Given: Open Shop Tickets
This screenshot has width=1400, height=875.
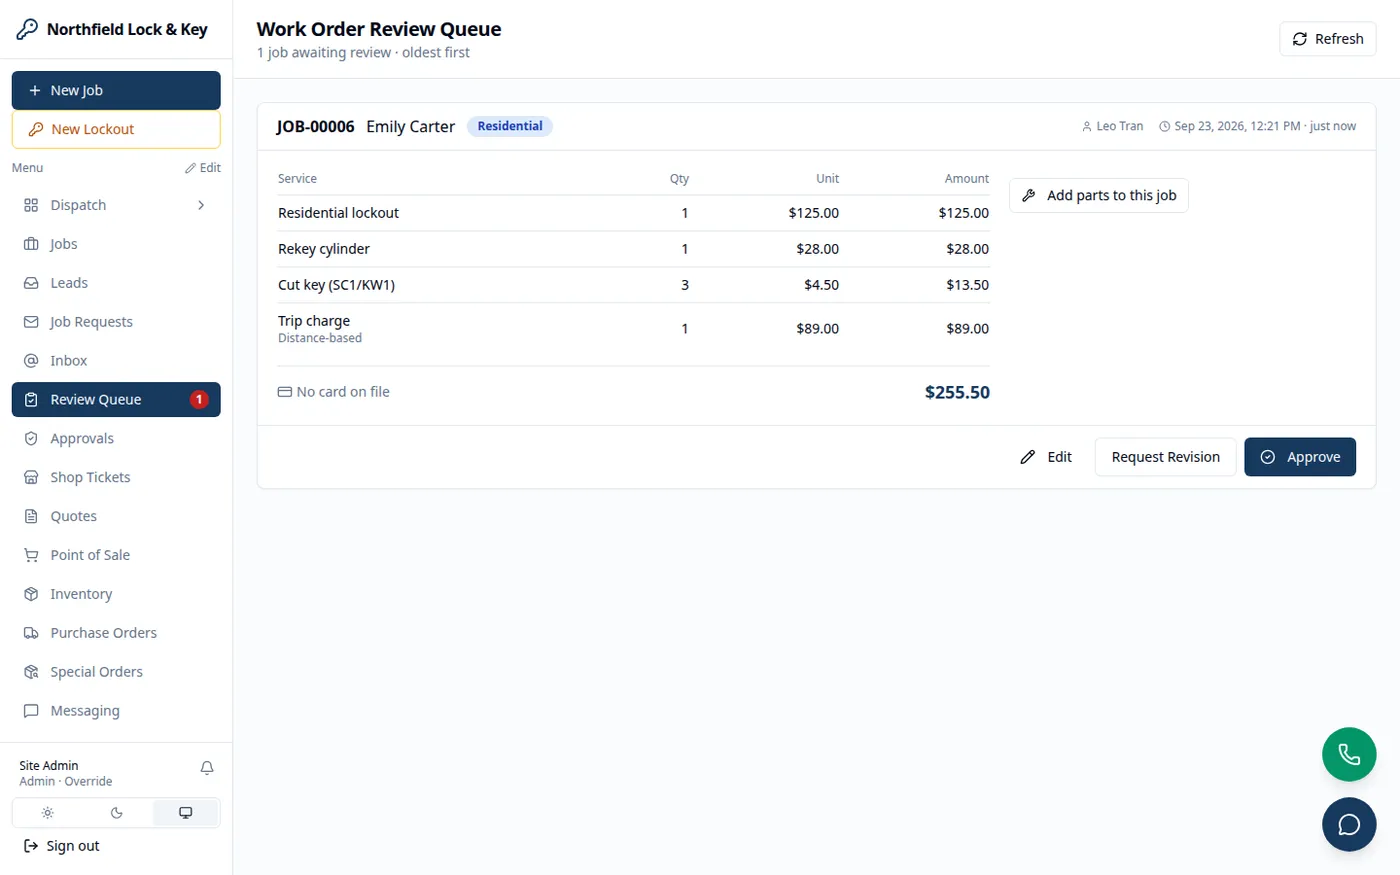Looking at the screenshot, I should (x=116, y=477).
